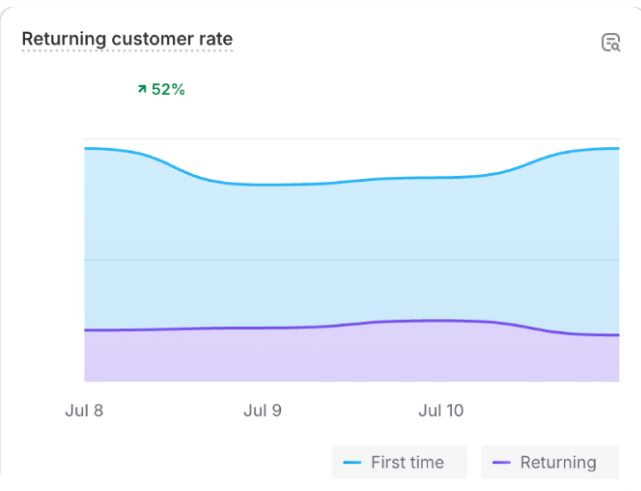
Task: Click the blue swatch in First time legend
Action: pyautogui.click(x=352, y=463)
